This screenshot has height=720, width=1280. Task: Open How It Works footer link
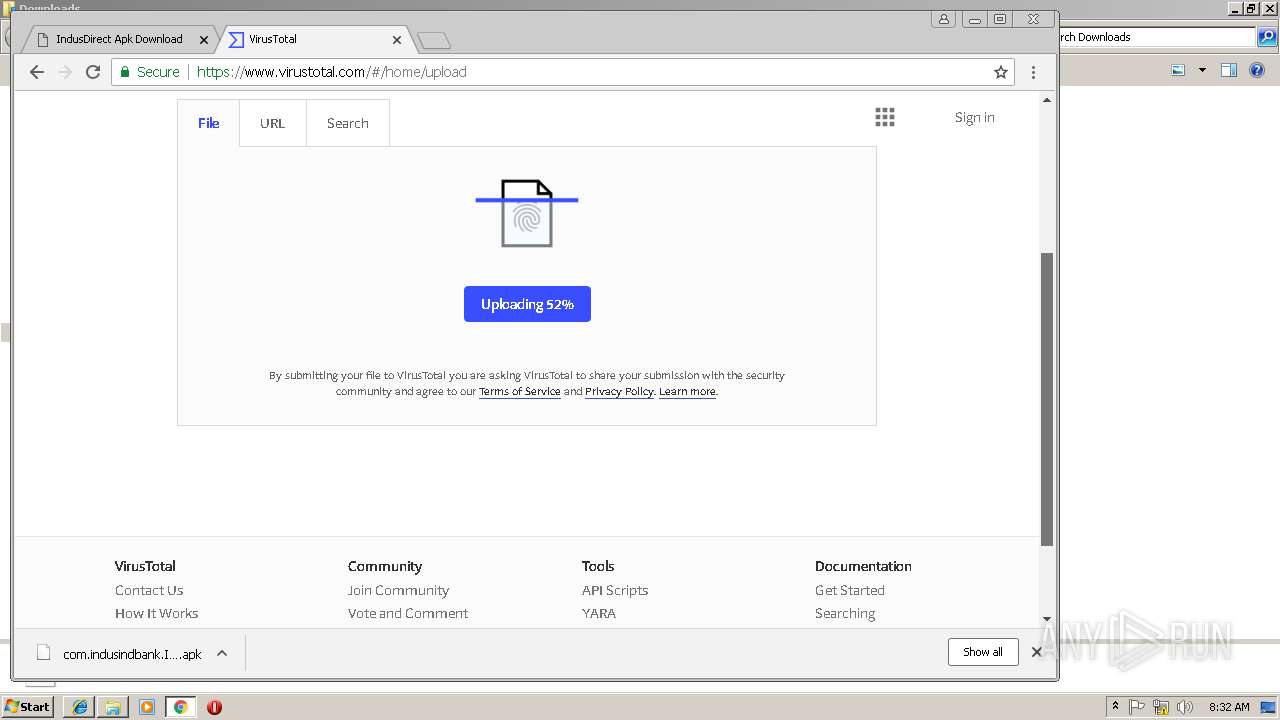pos(156,613)
